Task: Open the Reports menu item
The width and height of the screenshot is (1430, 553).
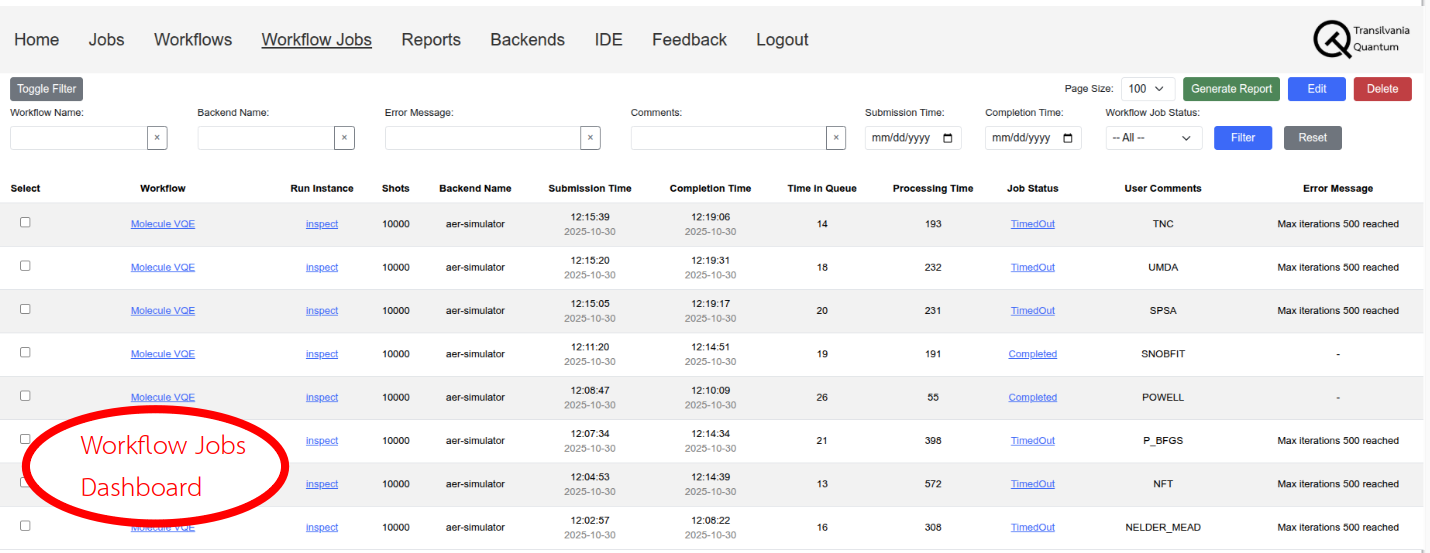Action: 431,40
